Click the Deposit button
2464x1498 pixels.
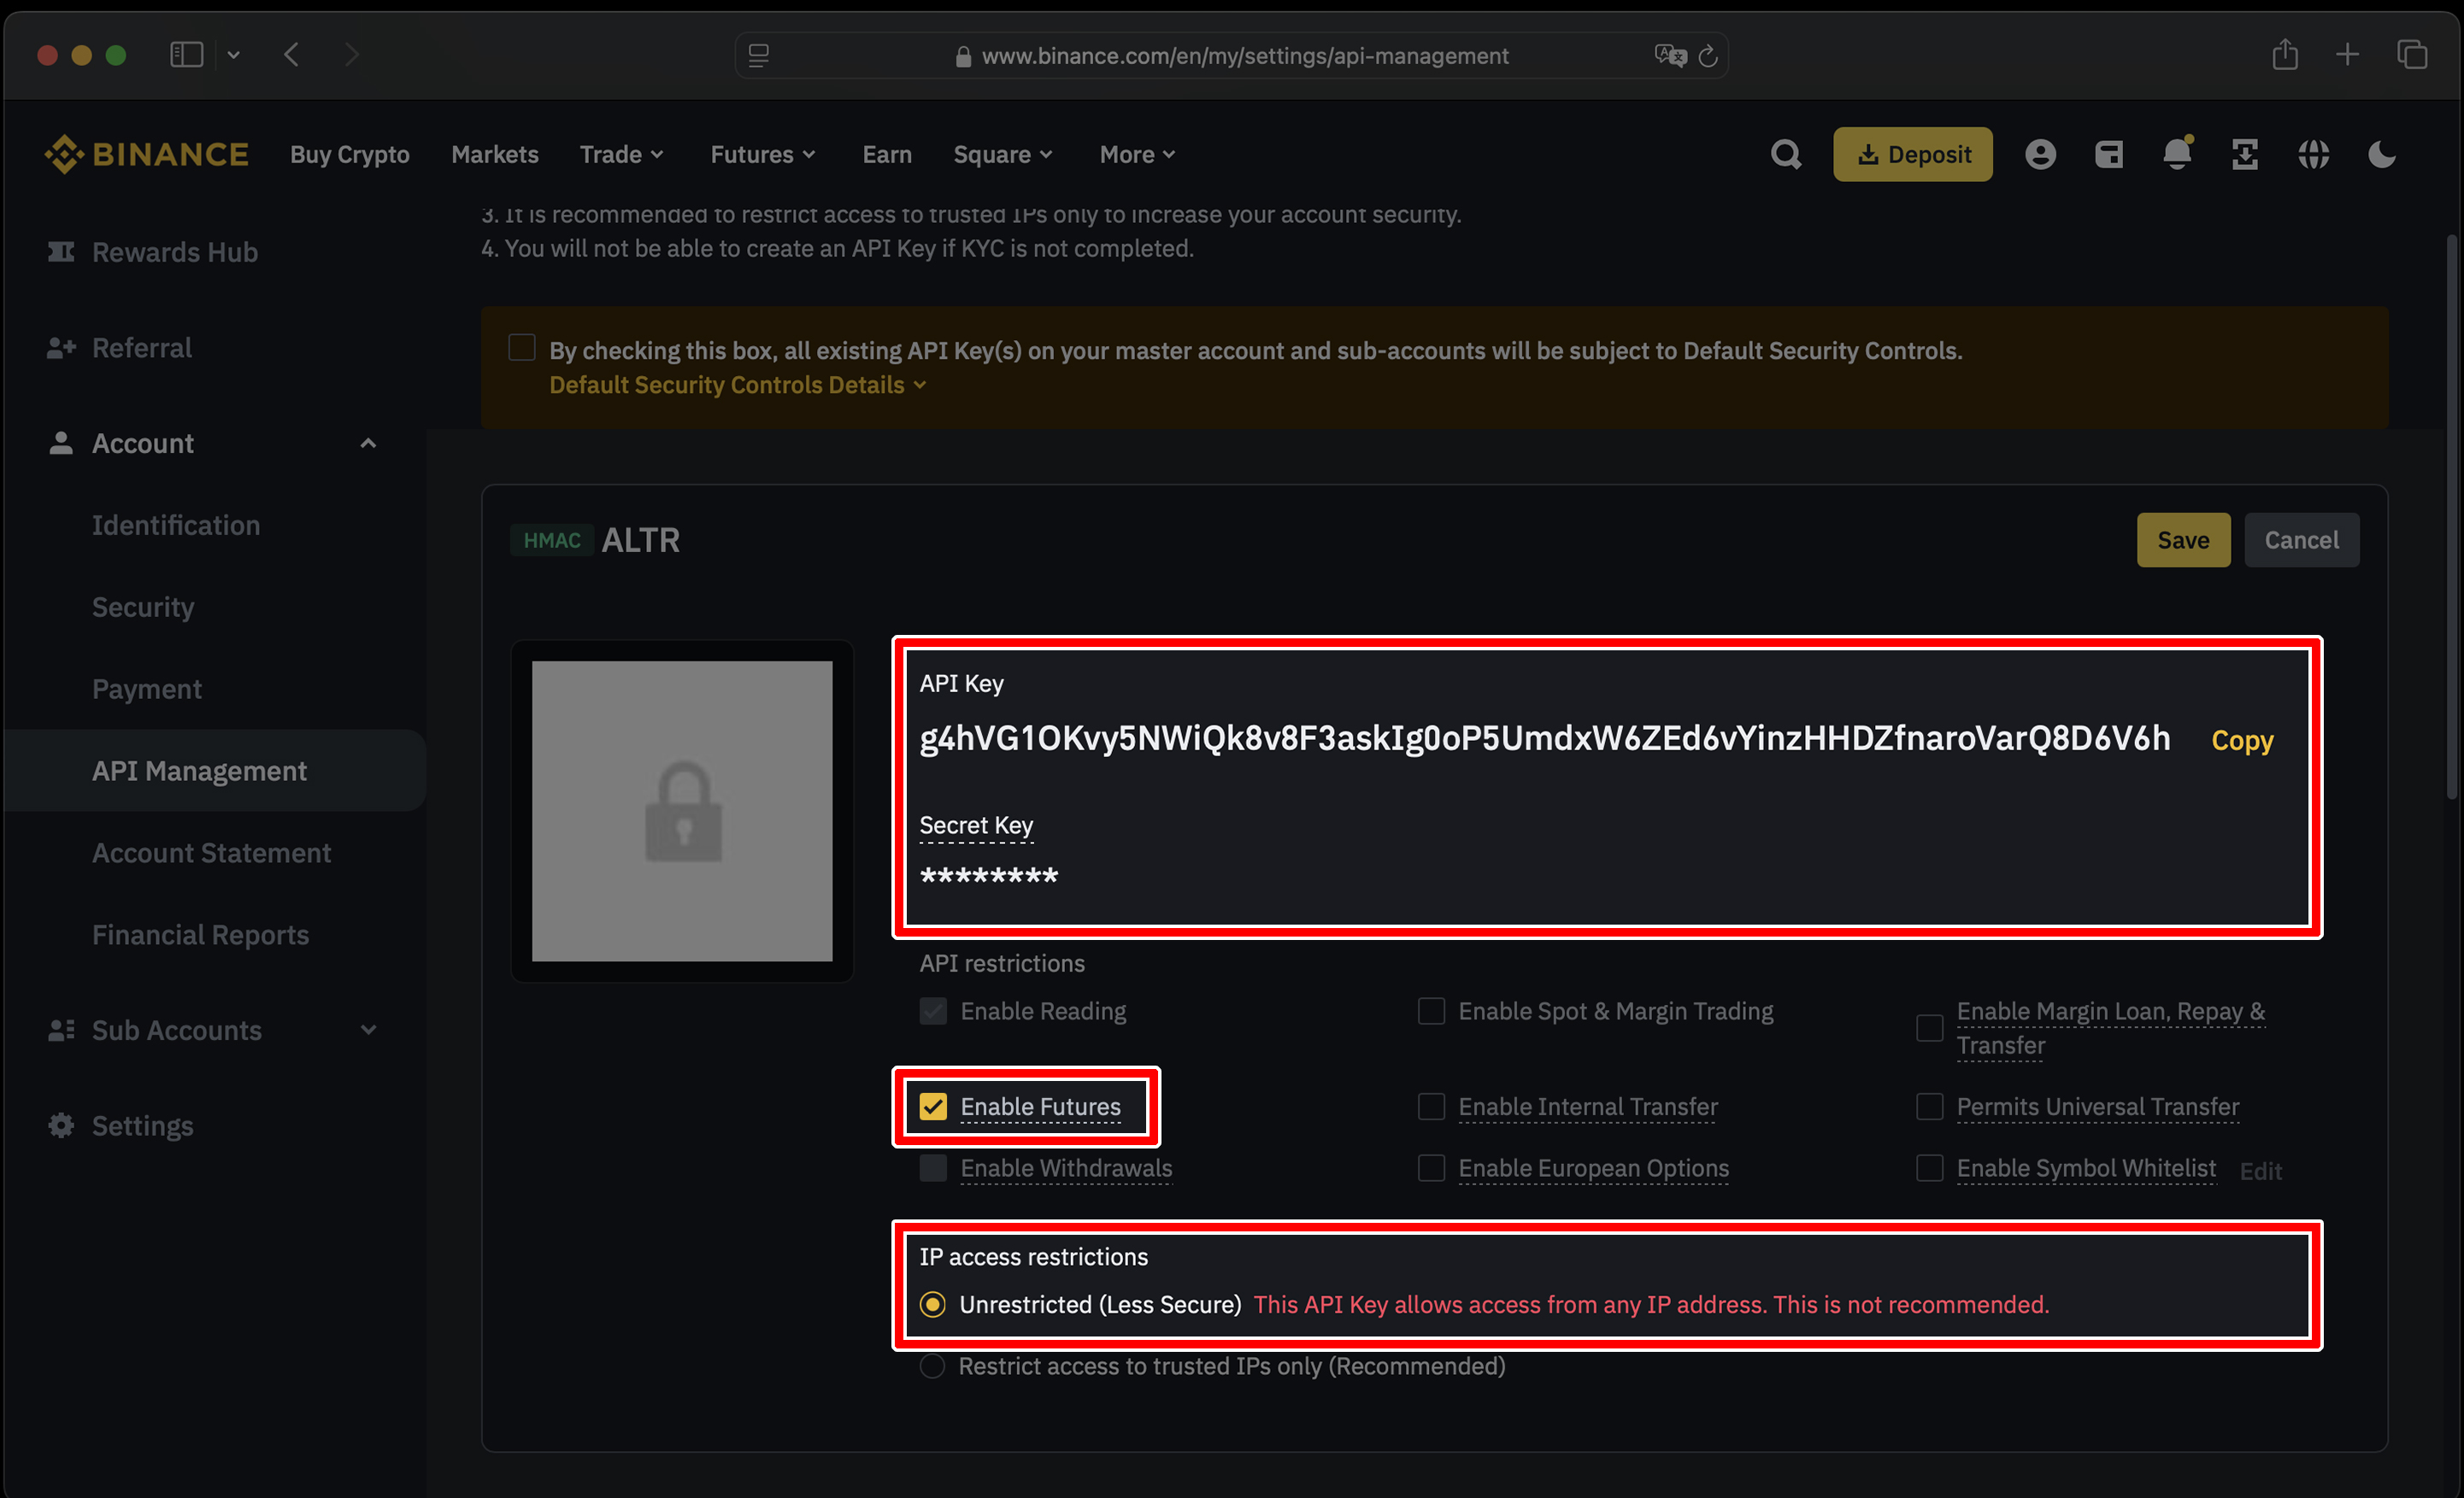pyautogui.click(x=1912, y=154)
